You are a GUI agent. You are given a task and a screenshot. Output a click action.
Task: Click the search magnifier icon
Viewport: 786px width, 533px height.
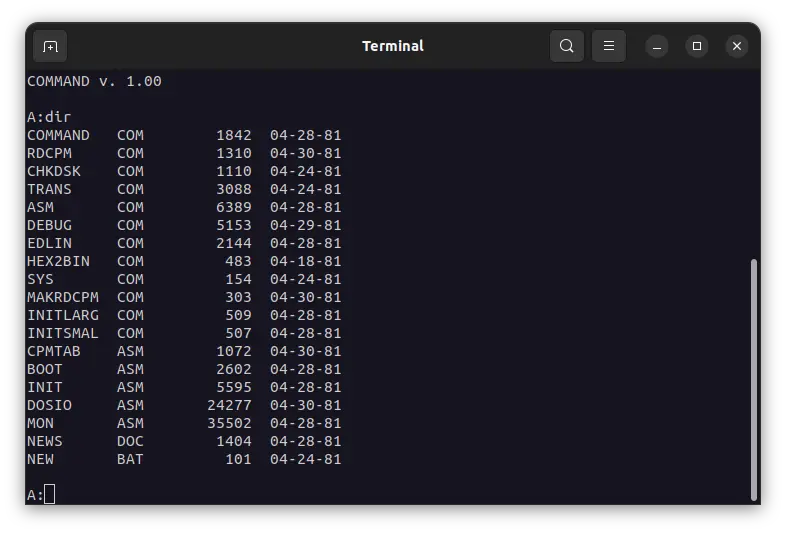point(567,46)
